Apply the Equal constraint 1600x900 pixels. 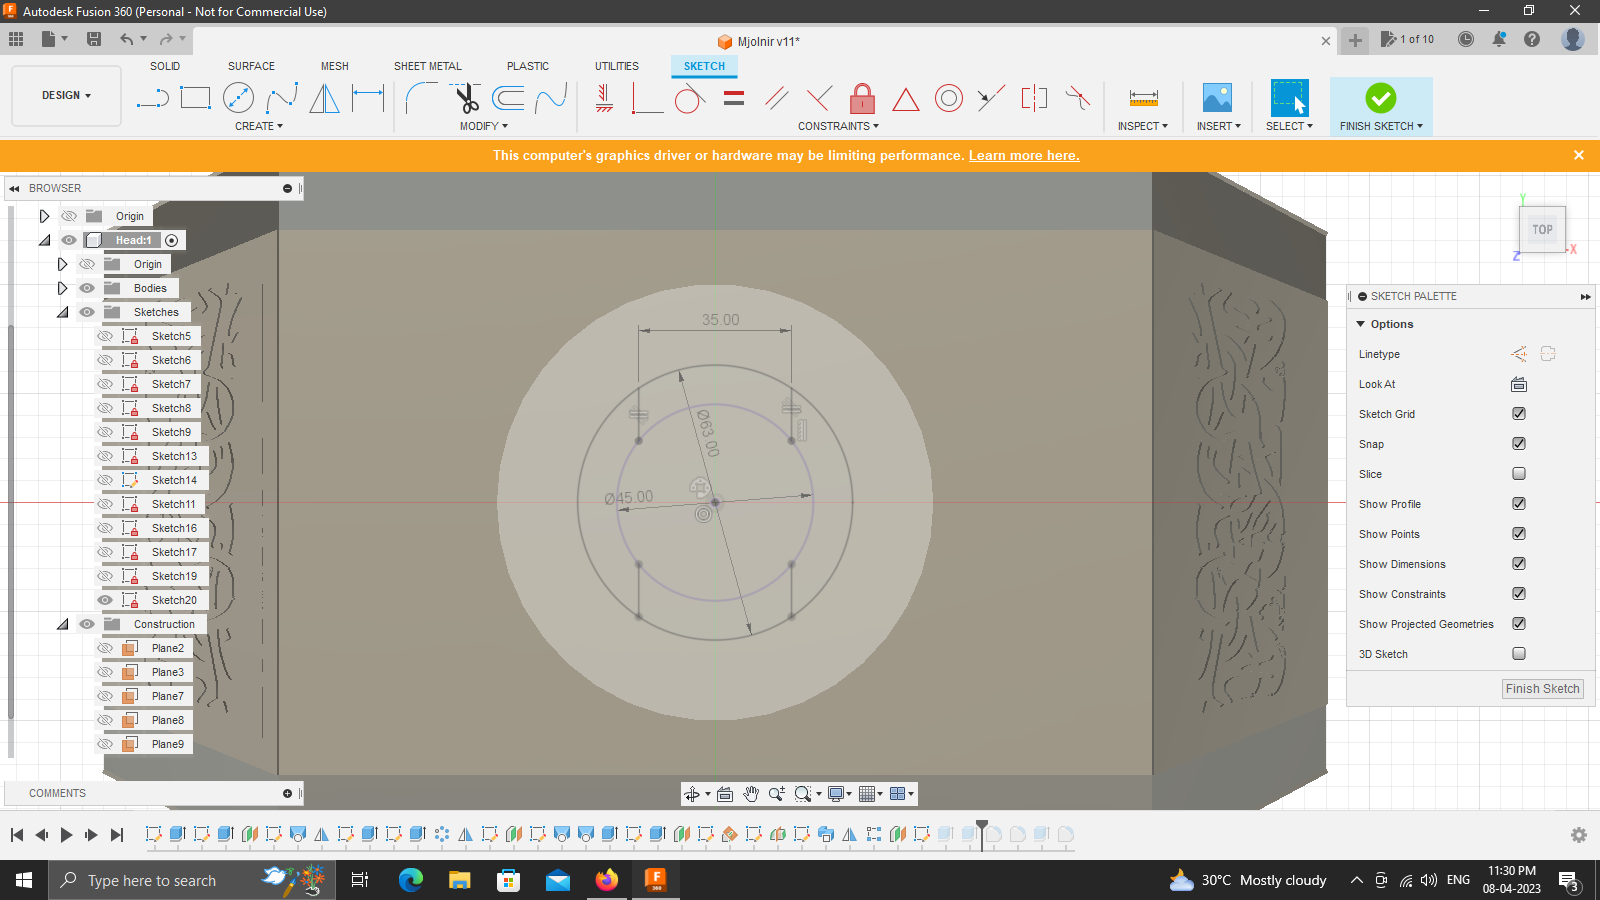pos(733,98)
